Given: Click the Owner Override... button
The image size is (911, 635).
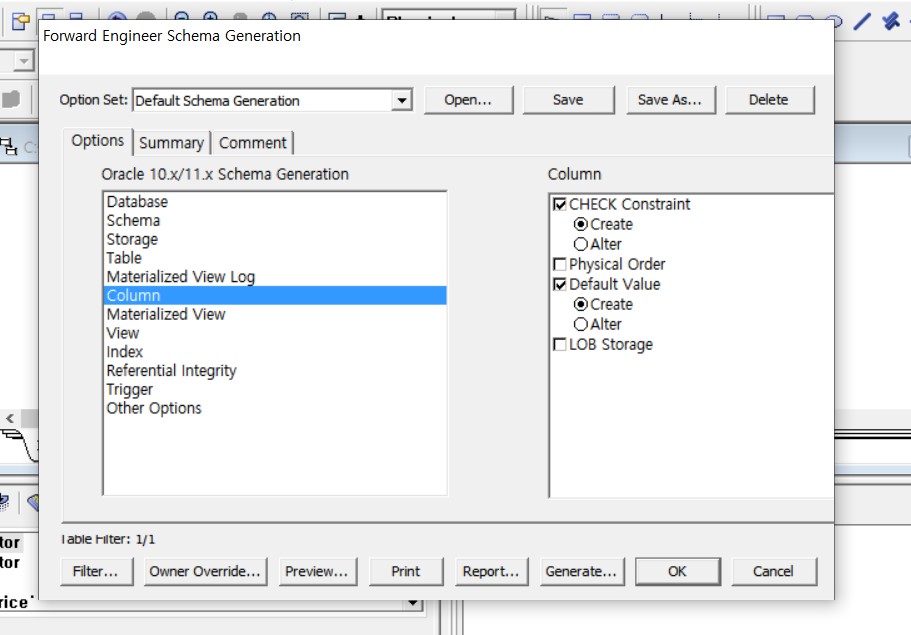Looking at the screenshot, I should pos(205,572).
